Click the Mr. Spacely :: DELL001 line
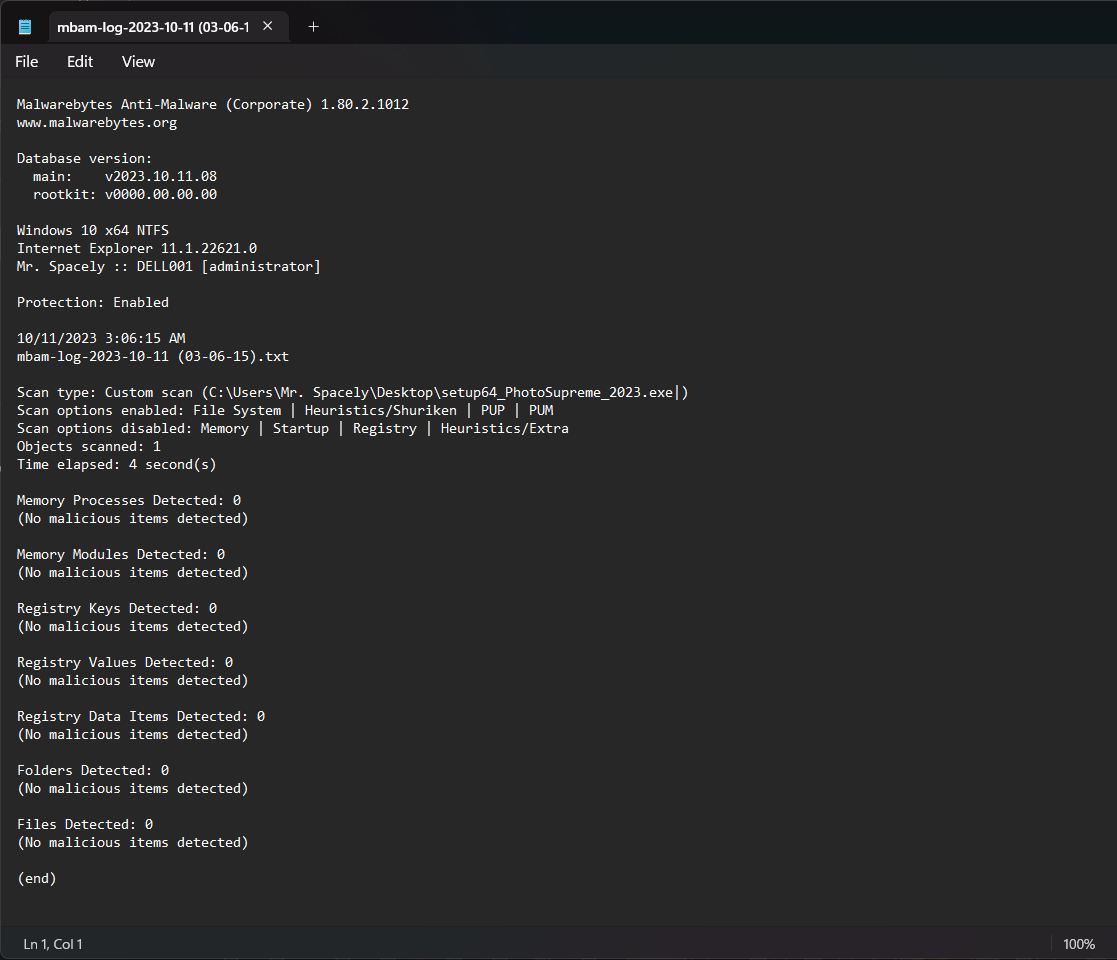1117x960 pixels. tap(169, 266)
